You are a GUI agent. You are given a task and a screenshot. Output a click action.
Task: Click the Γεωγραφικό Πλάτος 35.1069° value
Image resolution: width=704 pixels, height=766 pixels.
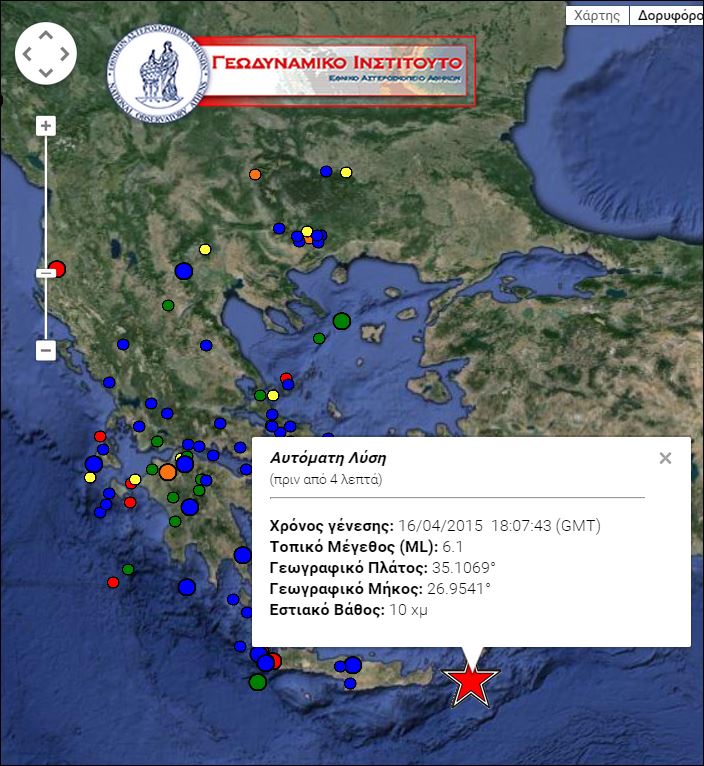(464, 568)
